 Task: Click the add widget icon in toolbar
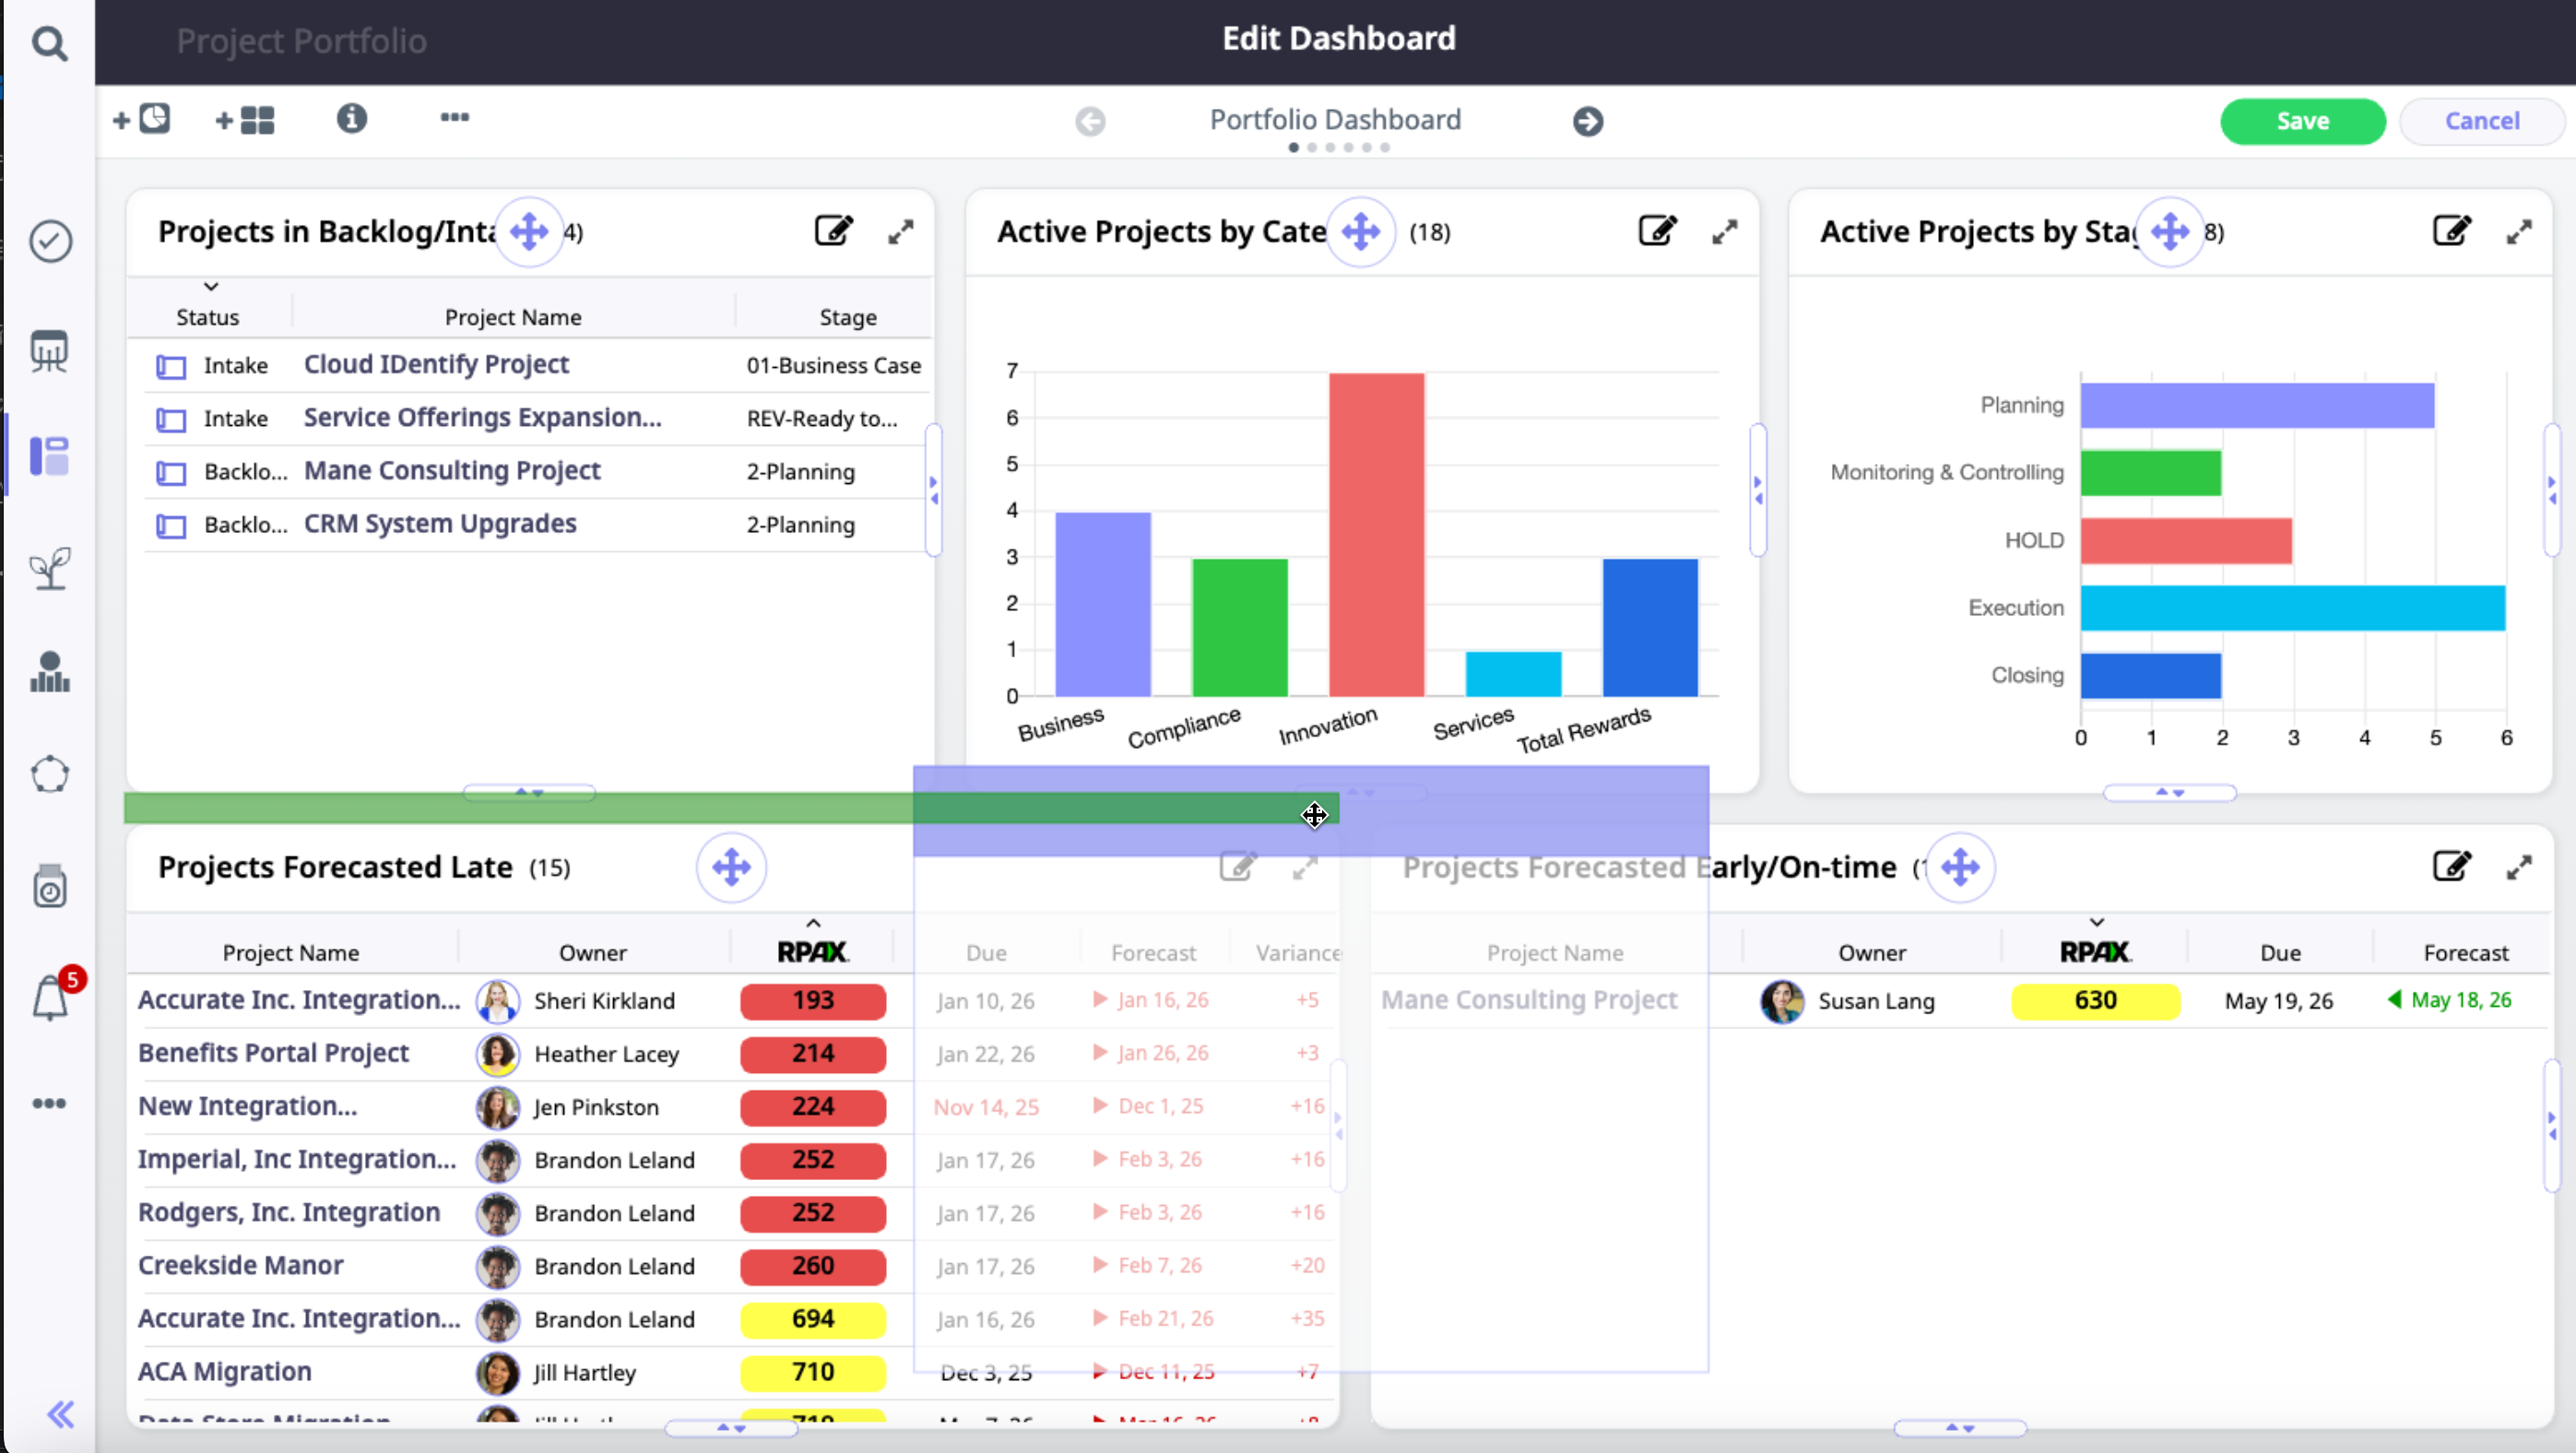click(142, 119)
